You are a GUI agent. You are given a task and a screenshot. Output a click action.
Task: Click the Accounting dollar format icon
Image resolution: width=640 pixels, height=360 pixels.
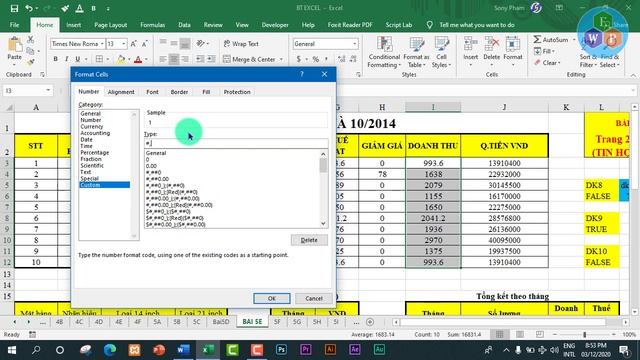pyautogui.click(x=299, y=60)
